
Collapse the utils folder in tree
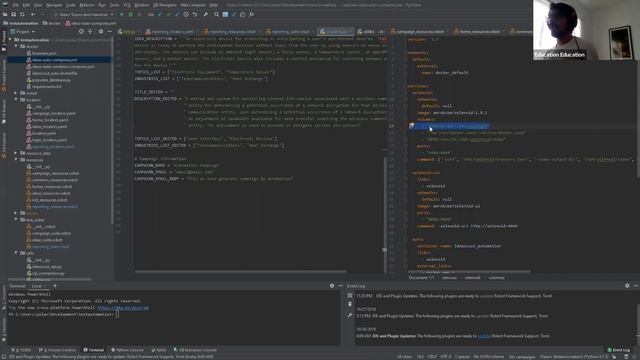(x=16, y=253)
